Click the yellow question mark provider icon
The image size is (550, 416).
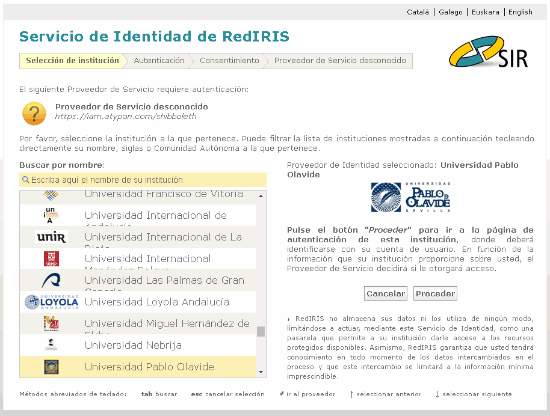click(x=34, y=113)
